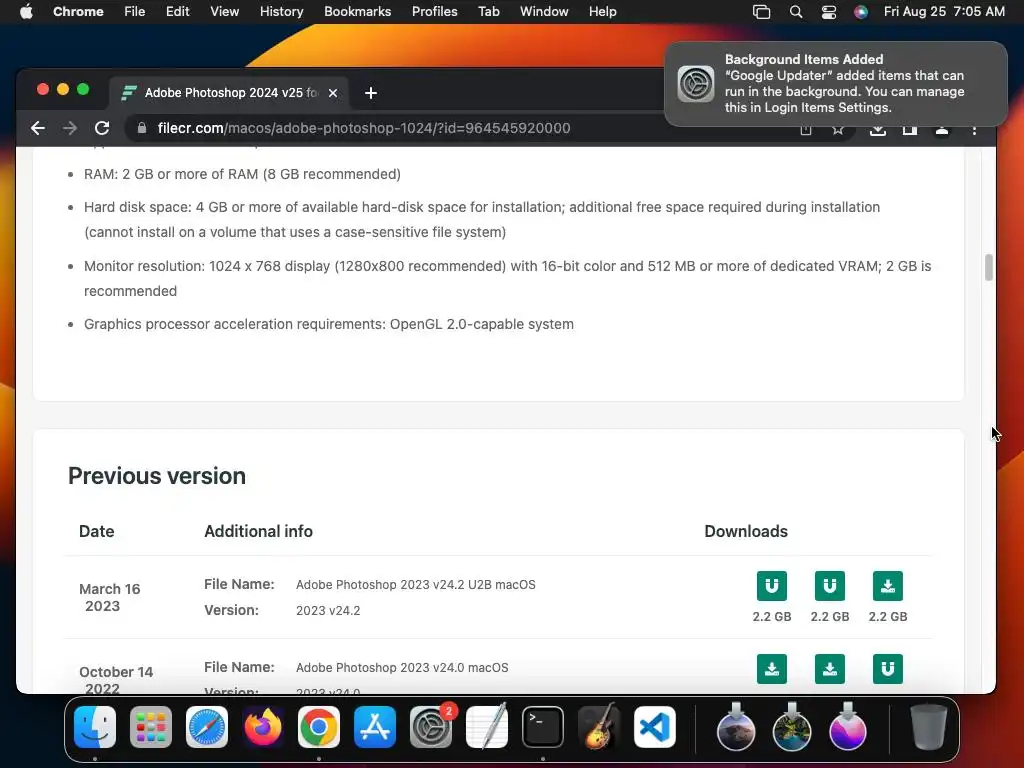Image resolution: width=1024 pixels, height=768 pixels.
Task: Click the first download icon in the October 14 2022 row
Action: [x=771, y=669]
